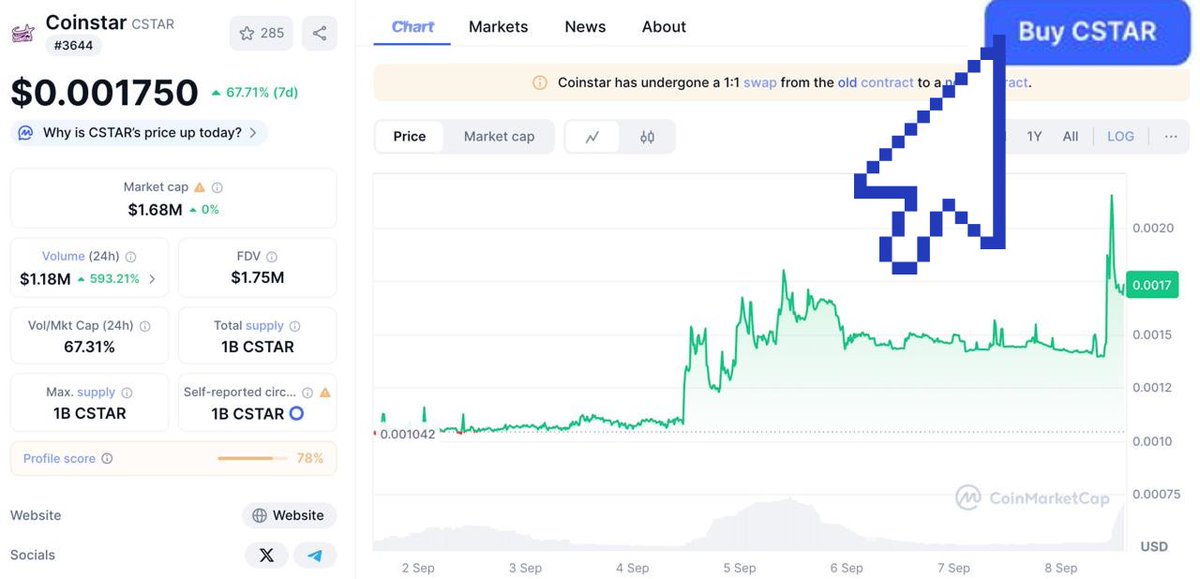The height and width of the screenshot is (579, 1200).
Task: Show Self-reported circulating supply info icon
Action: point(308,393)
